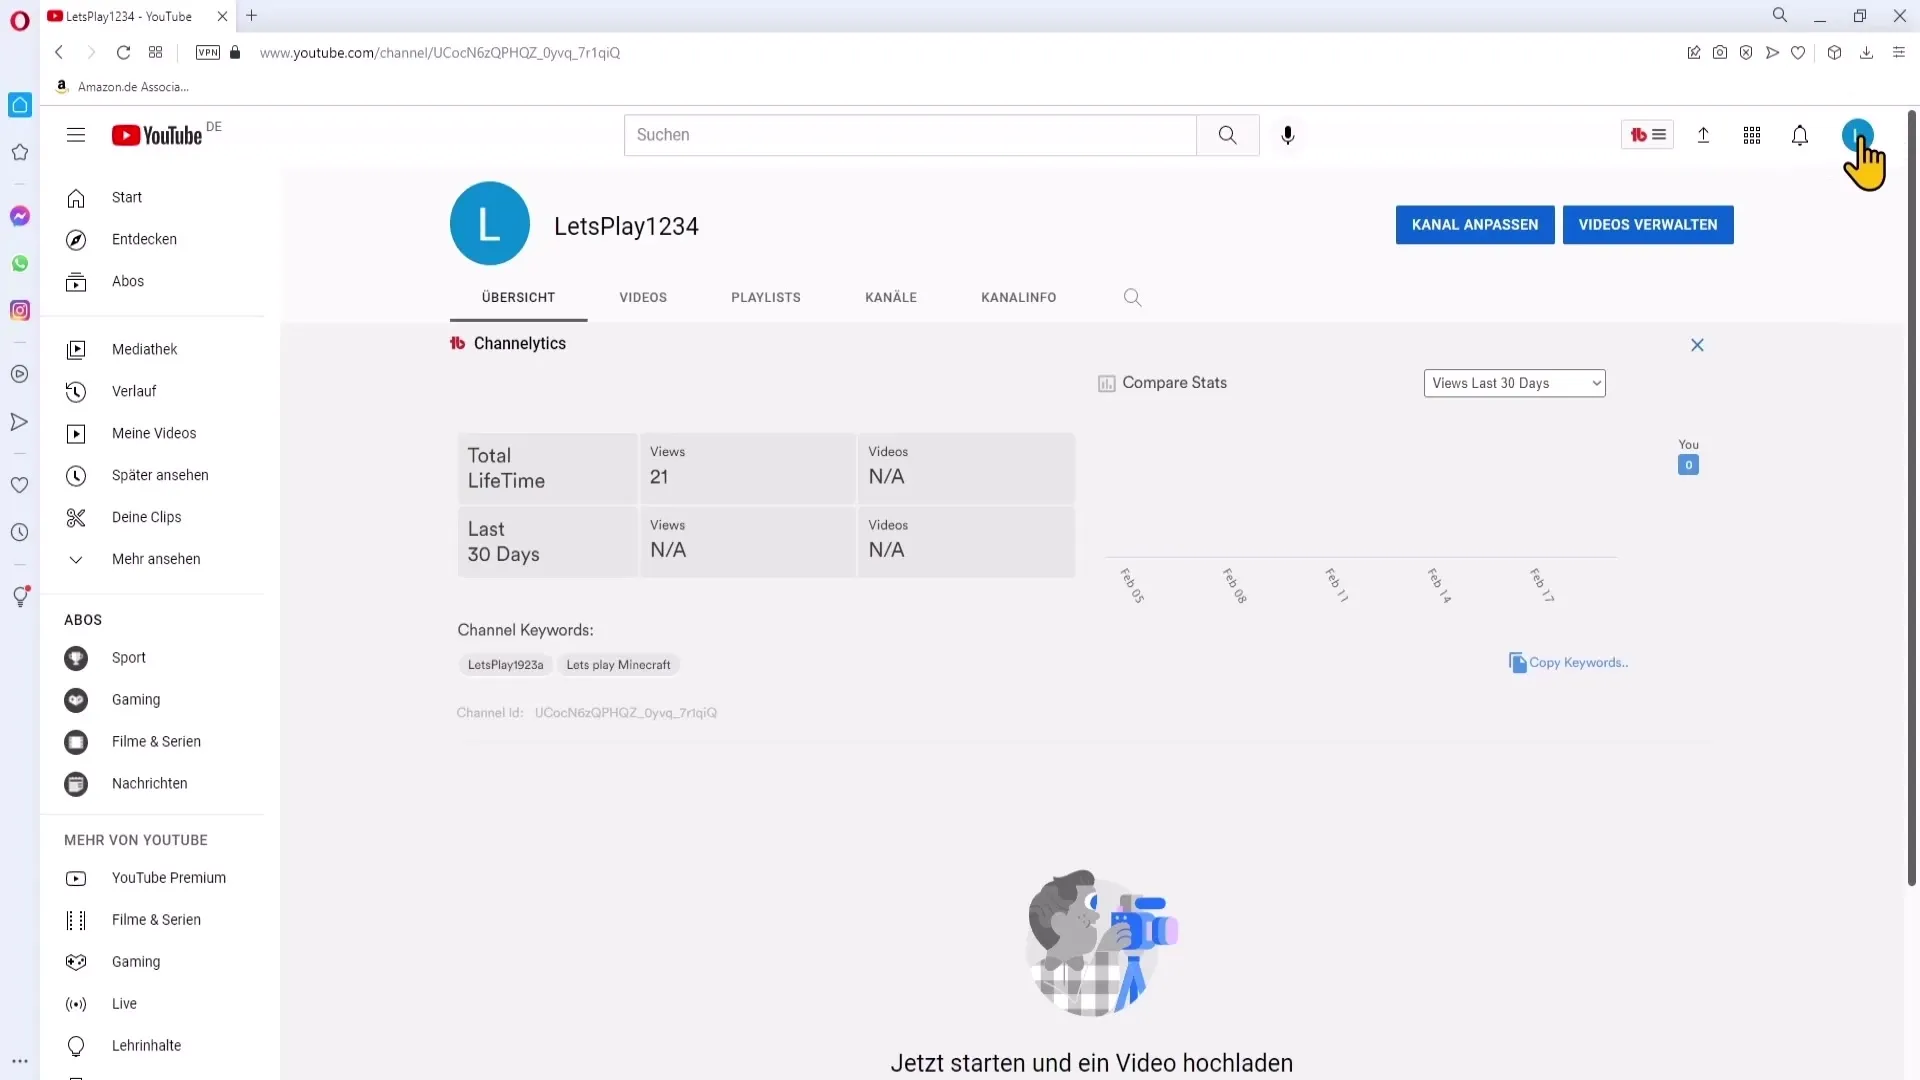Image resolution: width=1920 pixels, height=1080 pixels.
Task: Select the 'Views Last 30 Days' dropdown
Action: coord(1514,382)
